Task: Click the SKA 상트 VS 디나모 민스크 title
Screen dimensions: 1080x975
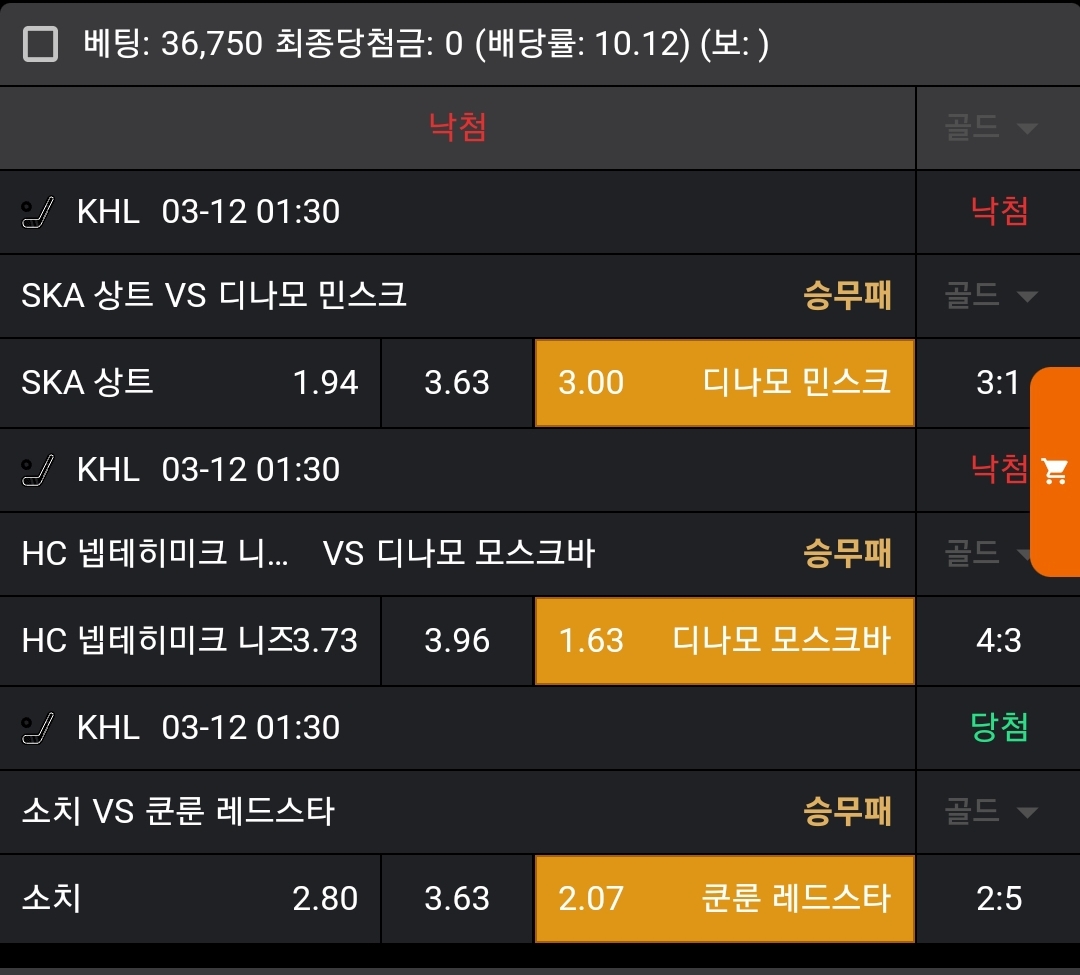Action: pyautogui.click(x=214, y=296)
